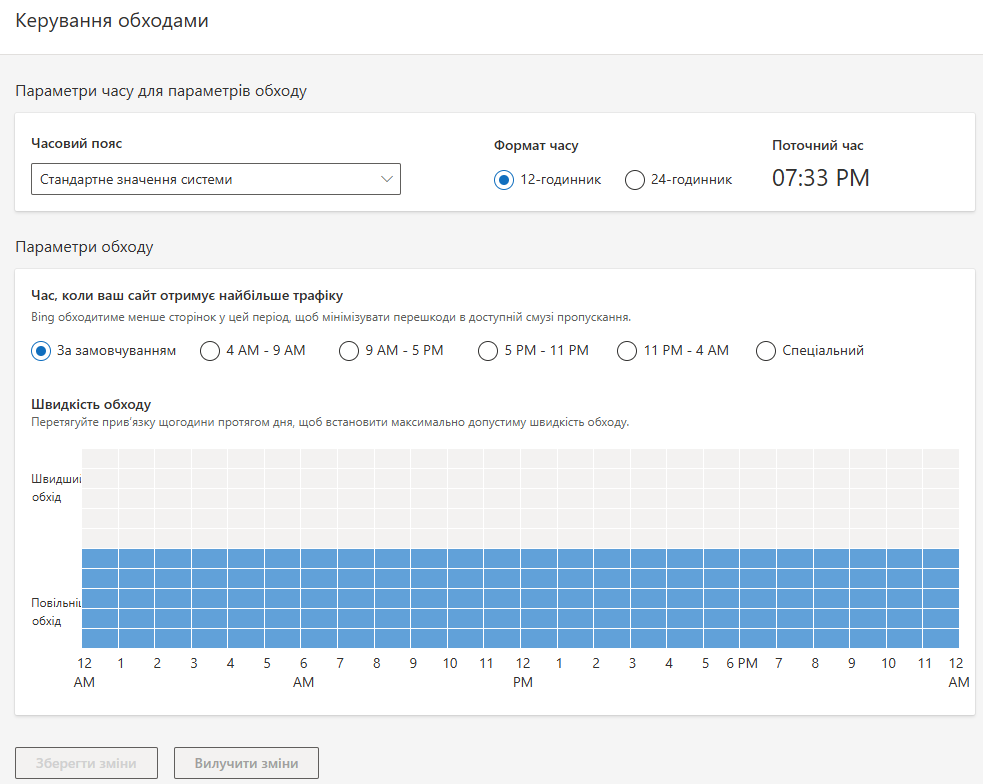Click the Керування обходами page heading
Viewport: 983px width, 784px height.
[x=112, y=21]
